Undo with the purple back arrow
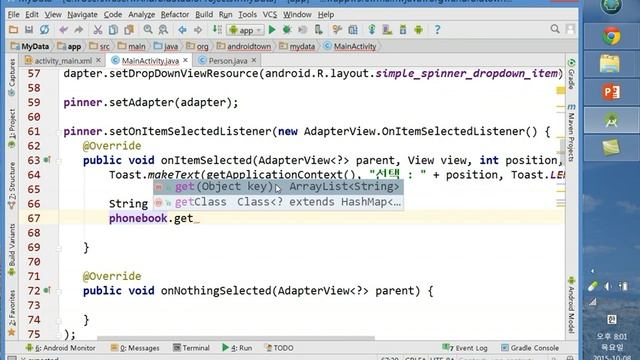 click(x=63, y=30)
